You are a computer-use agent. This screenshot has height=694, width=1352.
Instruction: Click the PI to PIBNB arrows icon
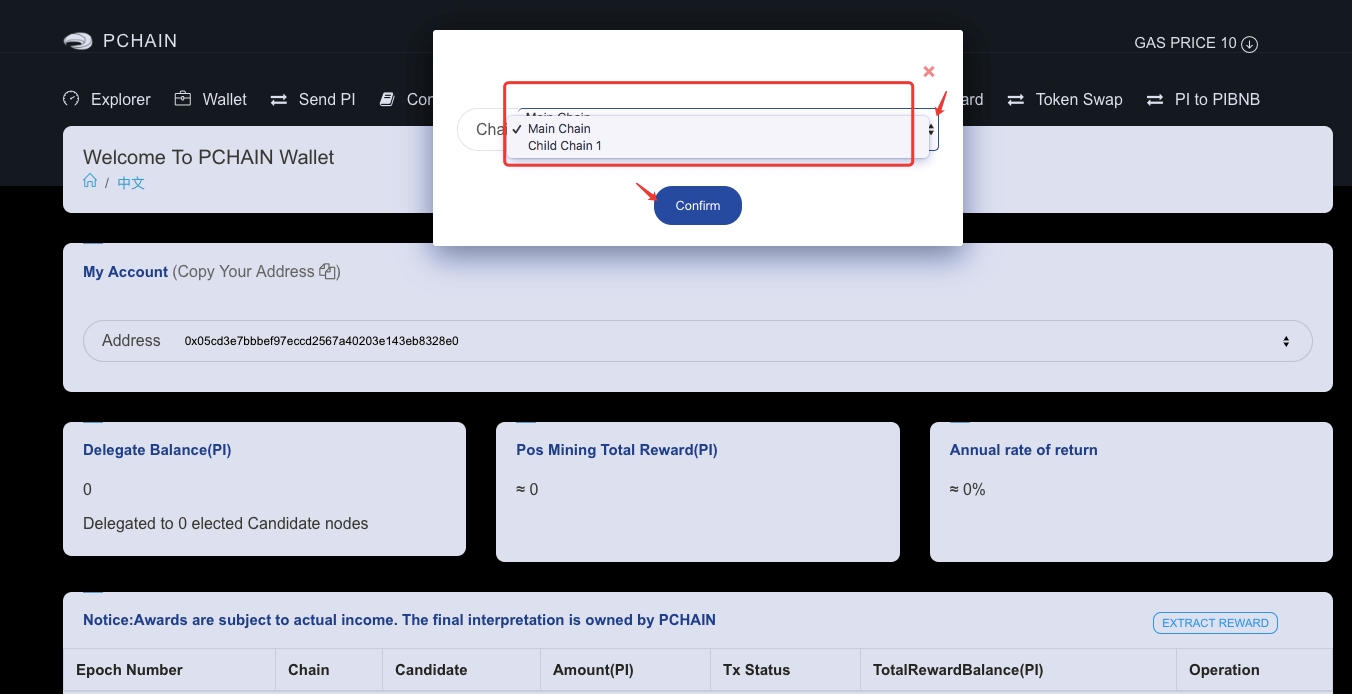tap(1155, 100)
